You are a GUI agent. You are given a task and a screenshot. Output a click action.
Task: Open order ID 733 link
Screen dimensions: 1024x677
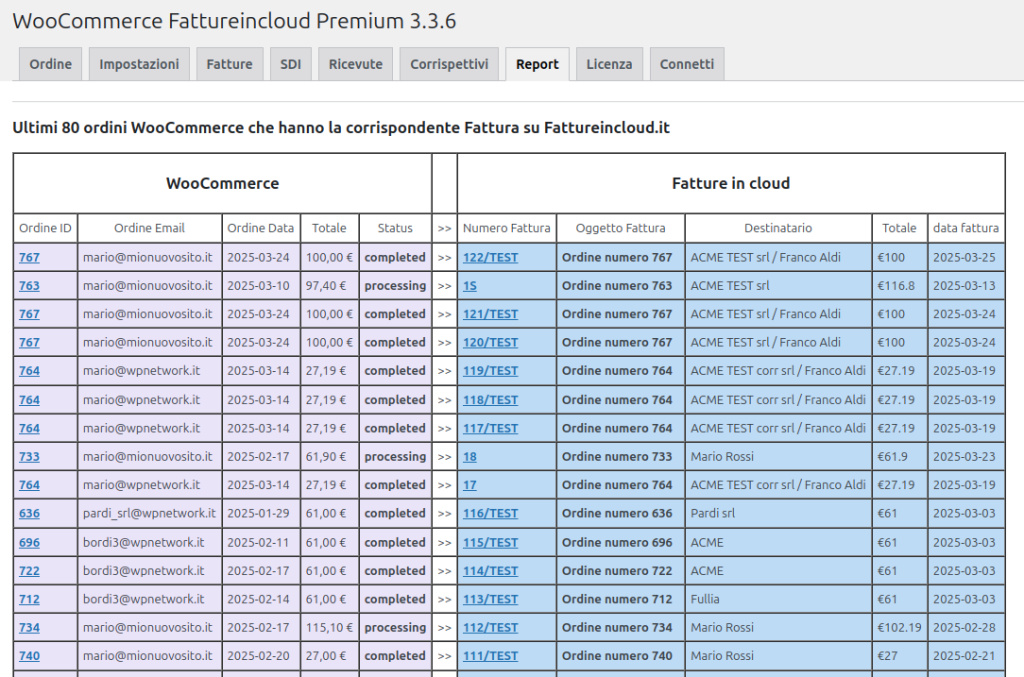click(29, 457)
